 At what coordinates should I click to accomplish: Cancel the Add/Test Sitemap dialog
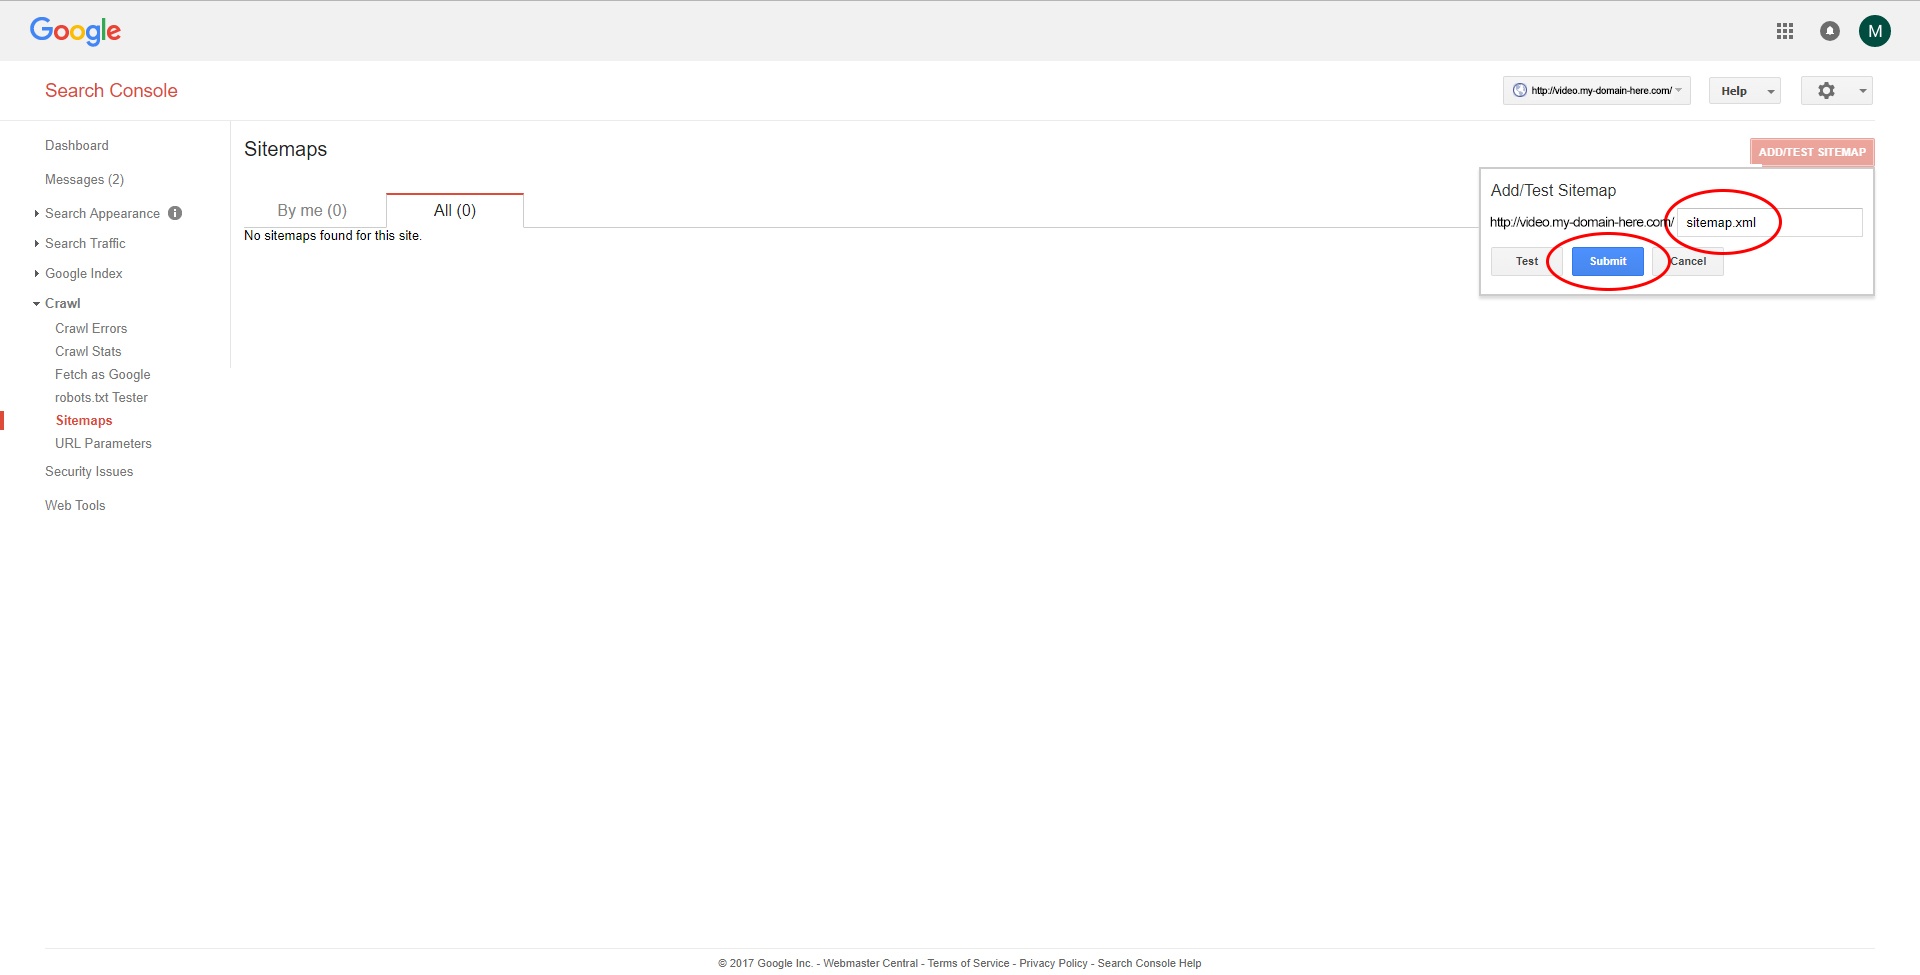tap(1688, 261)
